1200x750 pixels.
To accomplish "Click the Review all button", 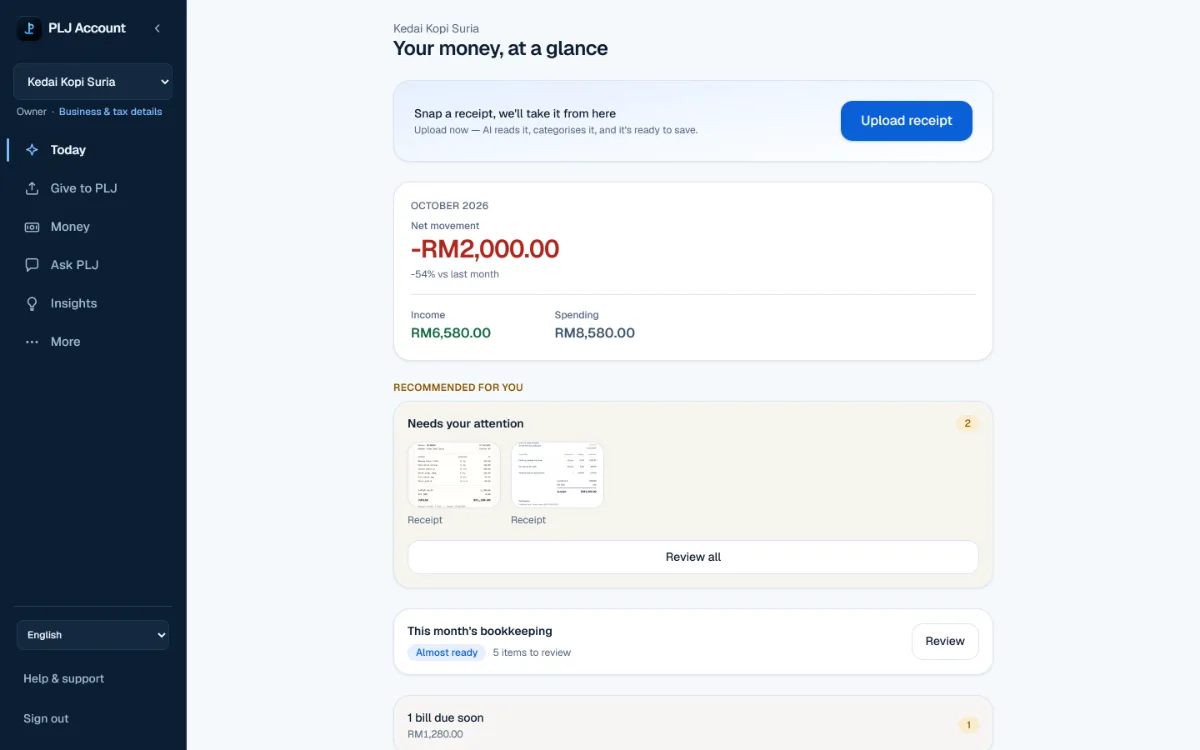I will coord(693,557).
